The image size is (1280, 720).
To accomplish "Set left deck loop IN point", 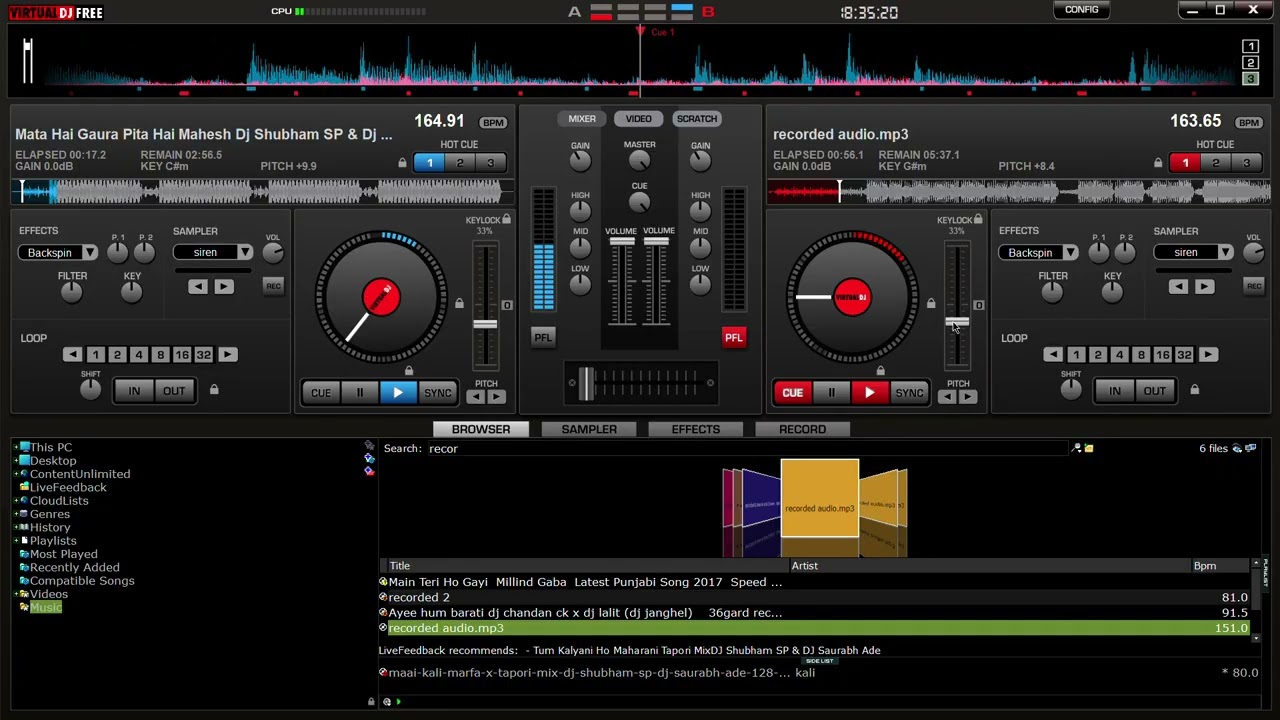I will pos(134,391).
